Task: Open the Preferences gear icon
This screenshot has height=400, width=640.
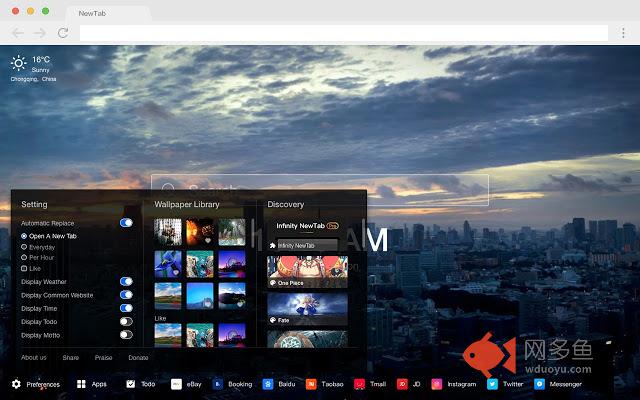Action: (x=16, y=384)
